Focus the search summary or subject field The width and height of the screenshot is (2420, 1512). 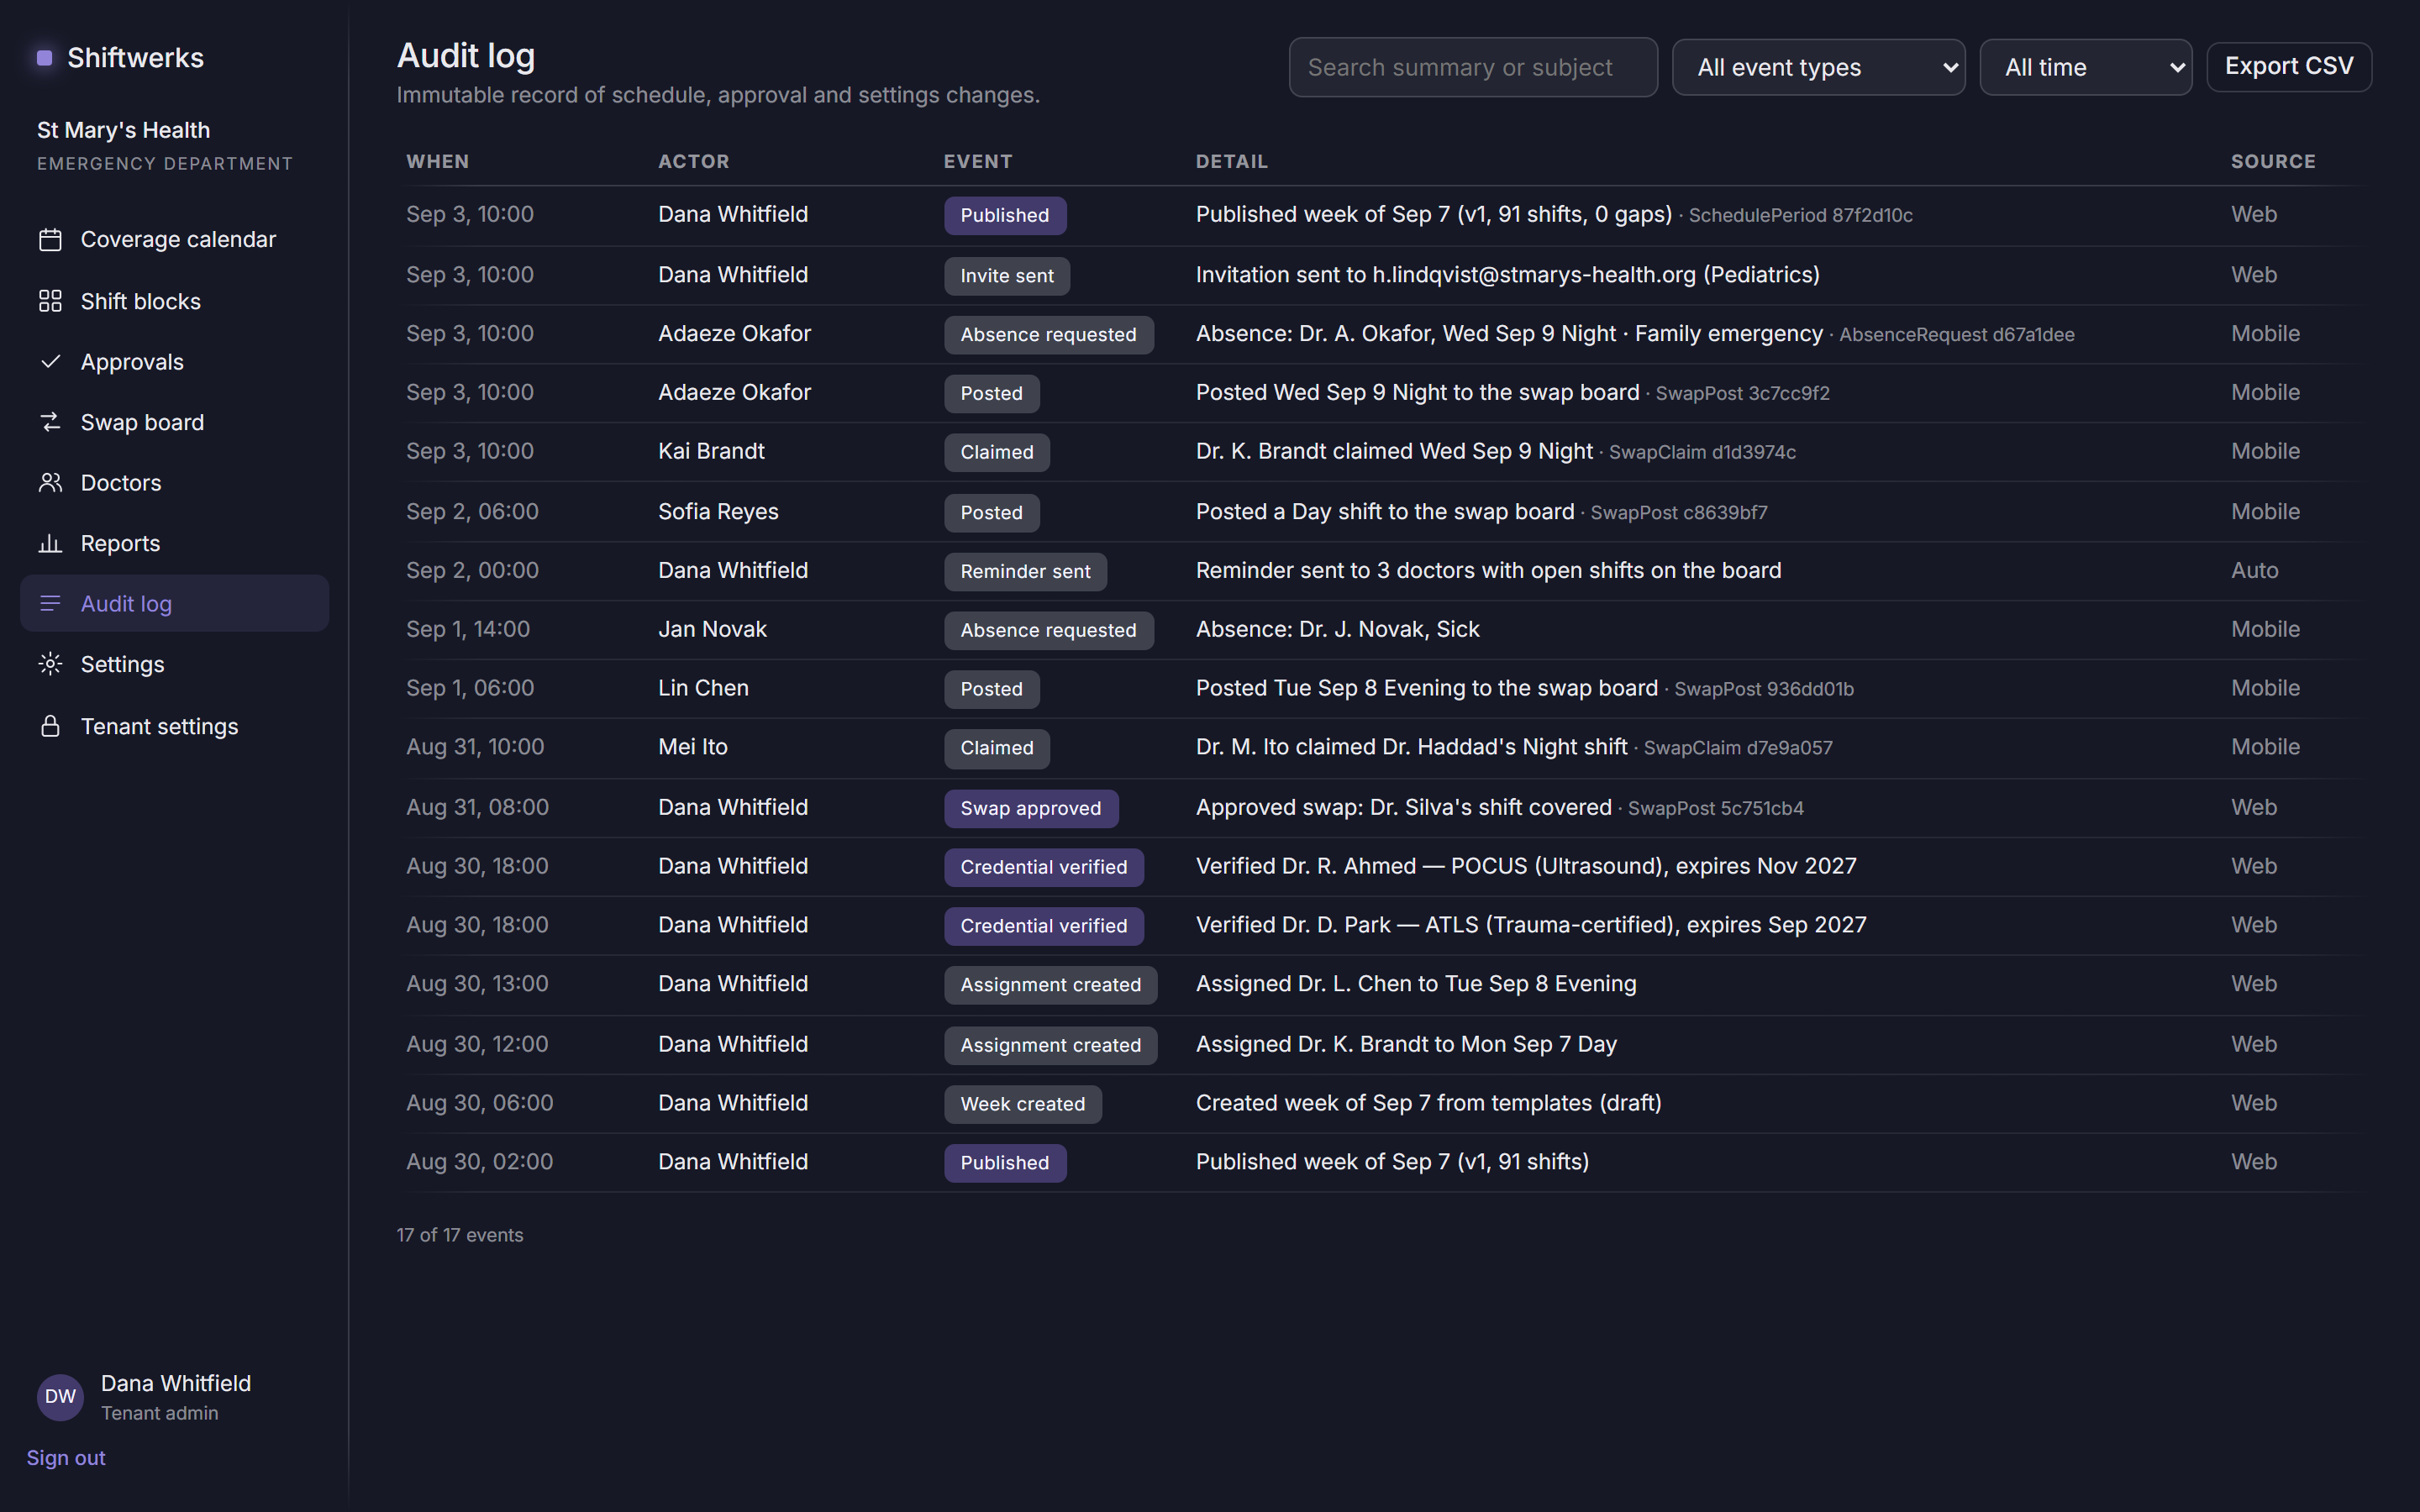click(x=1473, y=67)
